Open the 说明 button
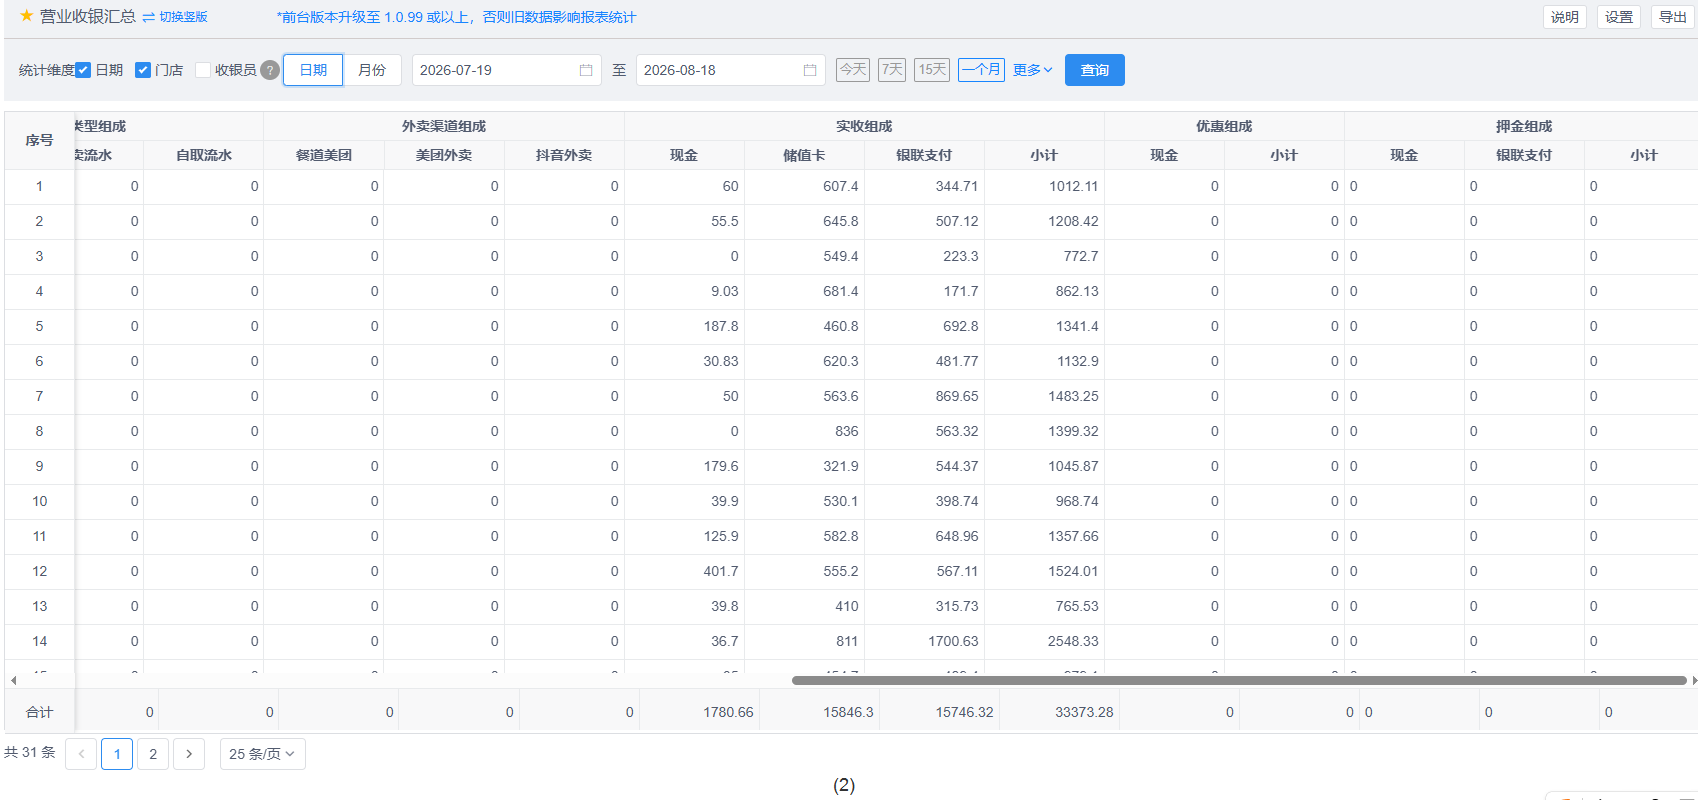1698x800 pixels. click(1565, 17)
